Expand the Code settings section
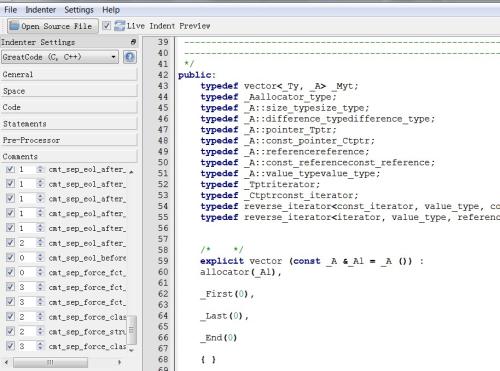The image size is (500, 371). coord(69,107)
